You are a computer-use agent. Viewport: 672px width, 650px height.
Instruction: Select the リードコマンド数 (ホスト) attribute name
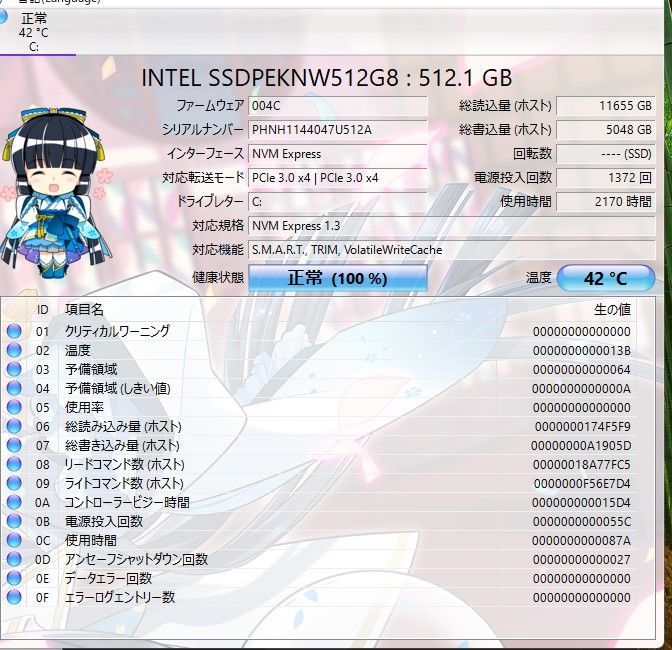124,464
